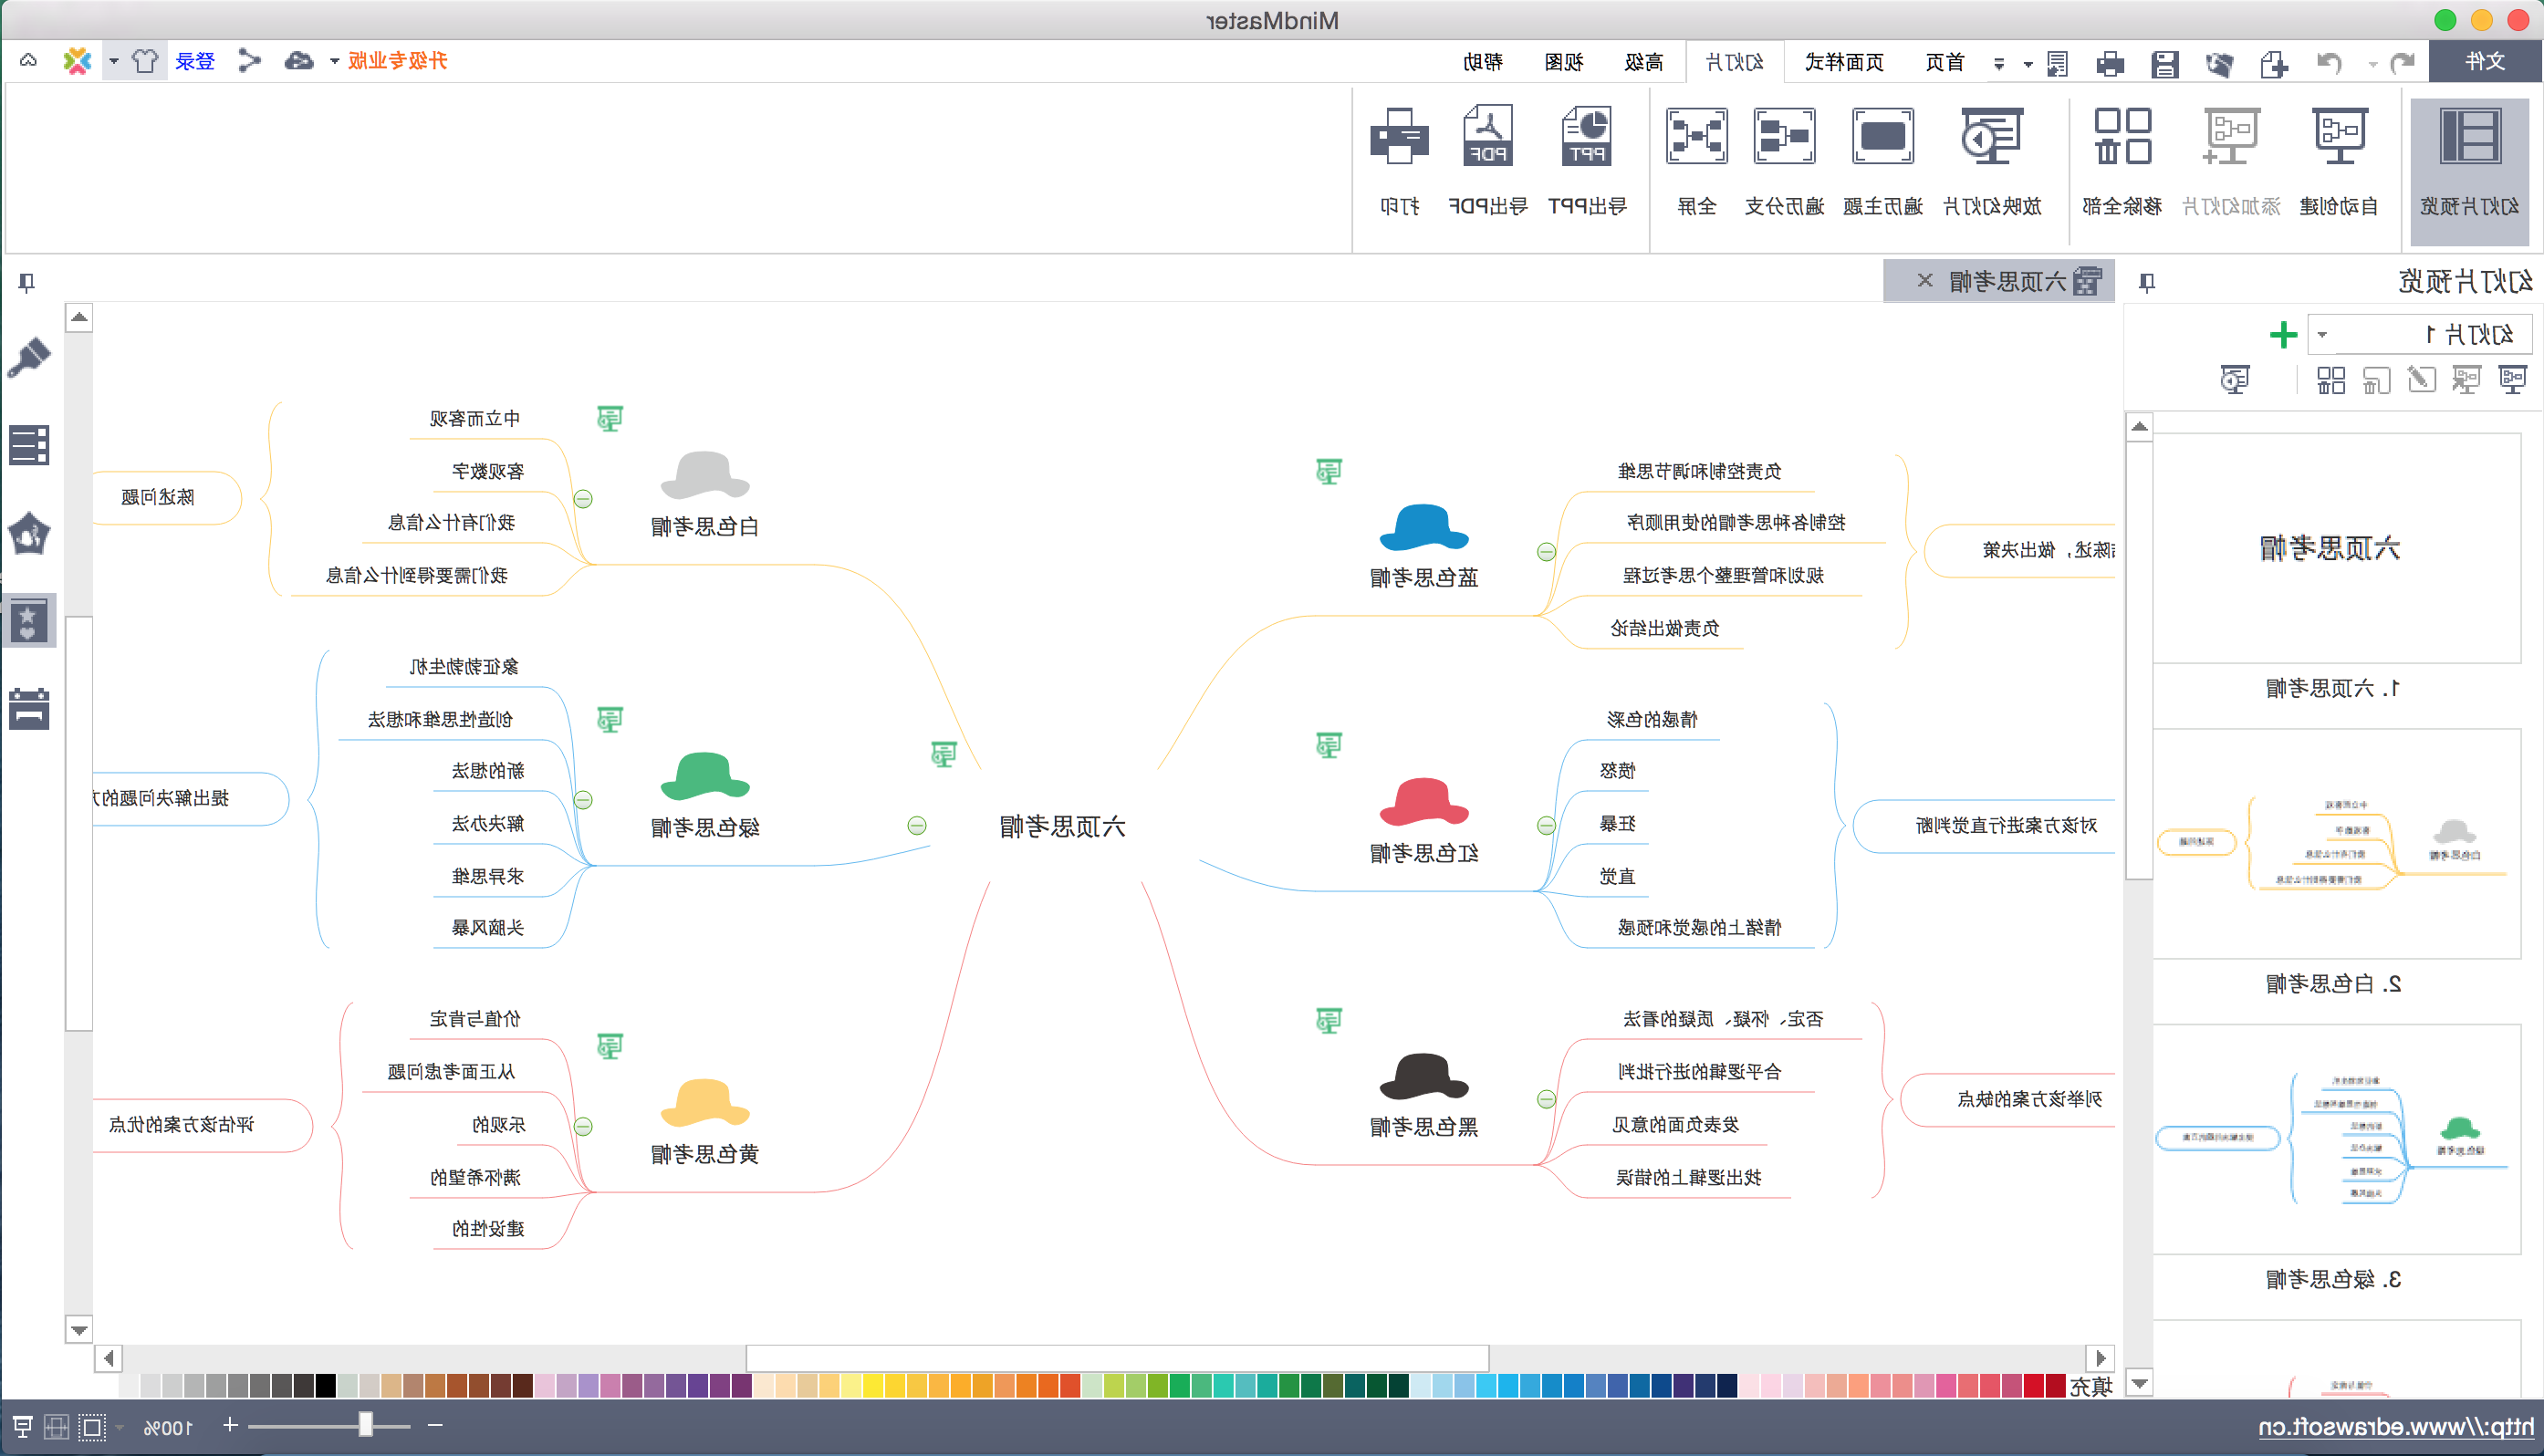This screenshot has width=2544, height=1456.
Task: Pick the black color swatch in palette
Action: [x=325, y=1385]
